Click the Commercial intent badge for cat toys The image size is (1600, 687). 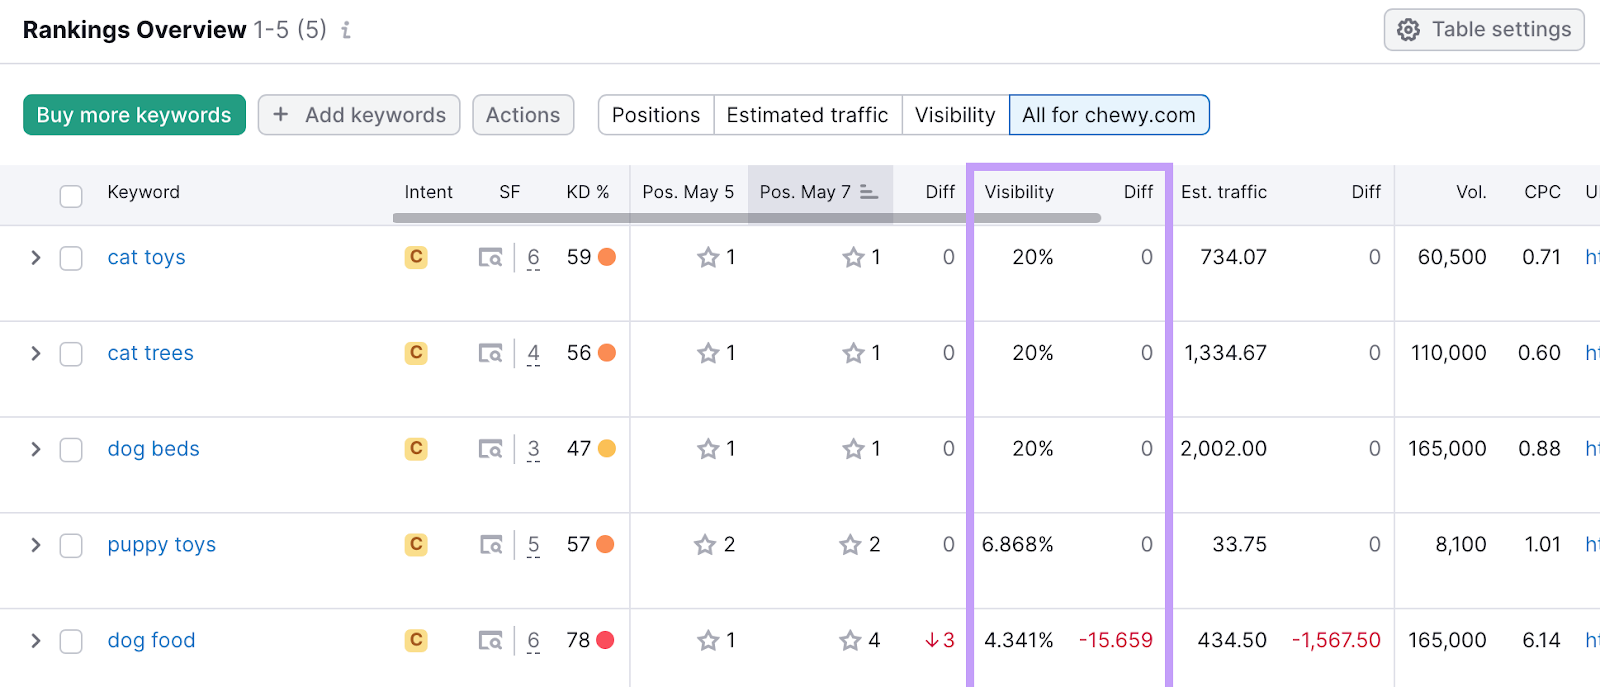416,257
